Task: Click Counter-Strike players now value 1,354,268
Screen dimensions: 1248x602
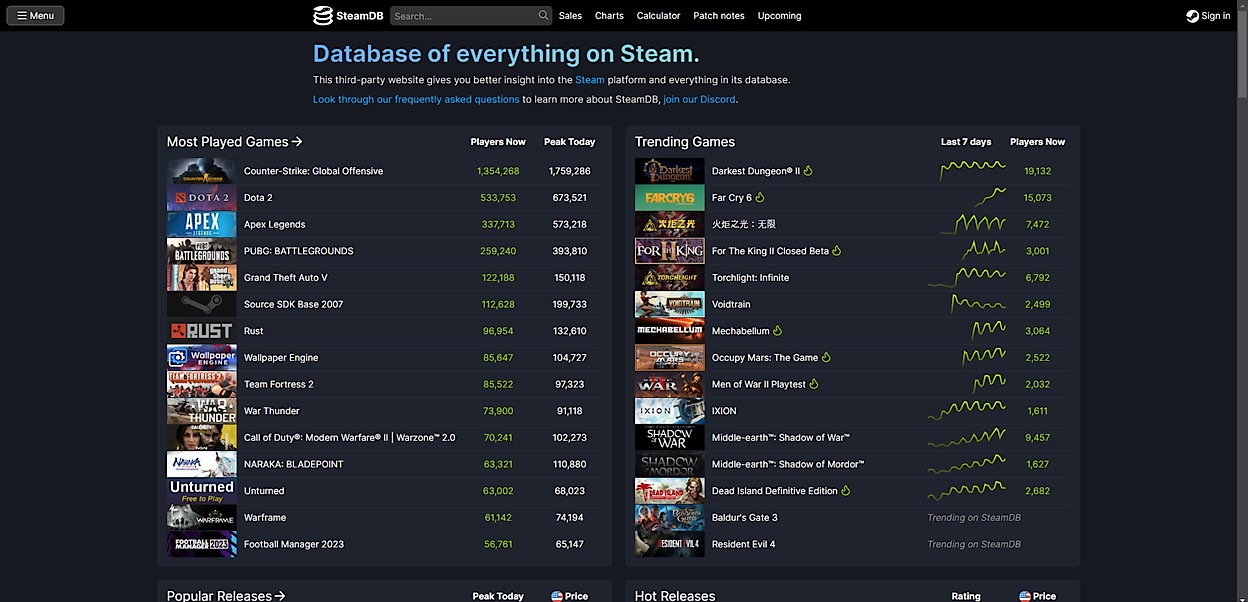Action: pyautogui.click(x=498, y=171)
